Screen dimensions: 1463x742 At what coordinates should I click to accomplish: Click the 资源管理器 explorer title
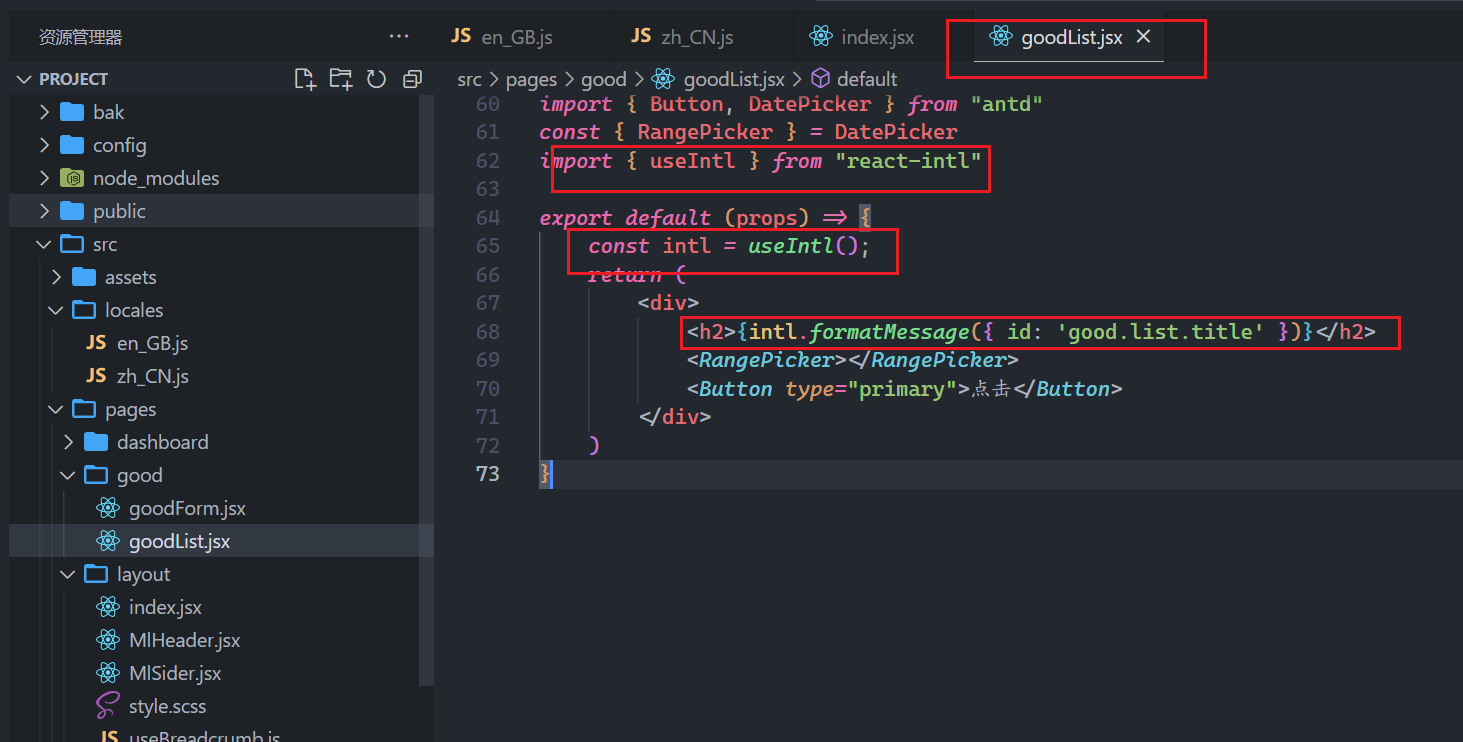(80, 37)
